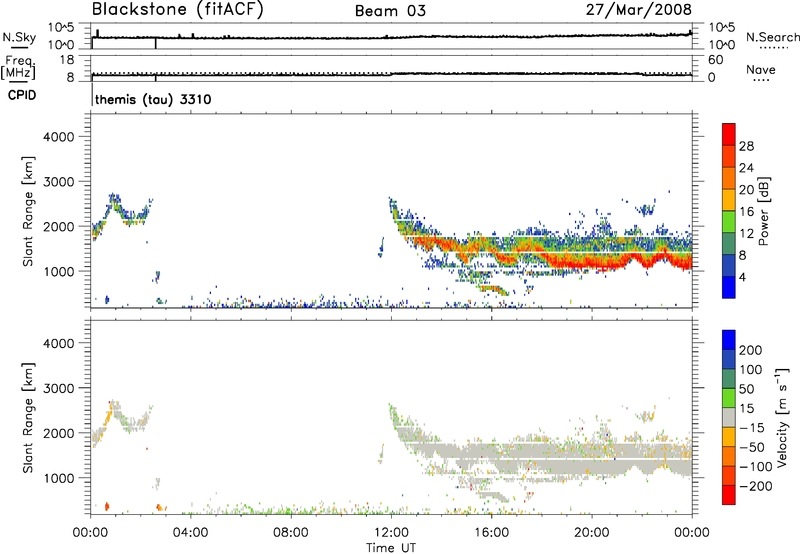
Task: Select the '18' frequency axis tick
Action: tap(67, 60)
